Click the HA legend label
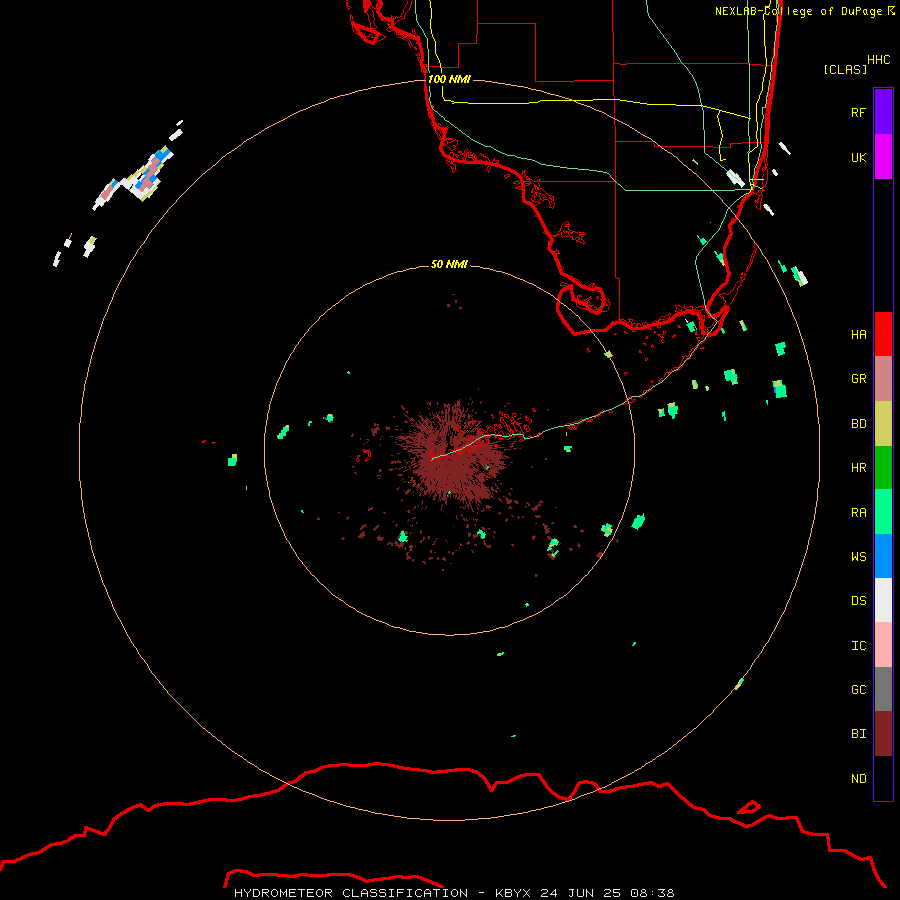This screenshot has width=900, height=900. point(858,335)
